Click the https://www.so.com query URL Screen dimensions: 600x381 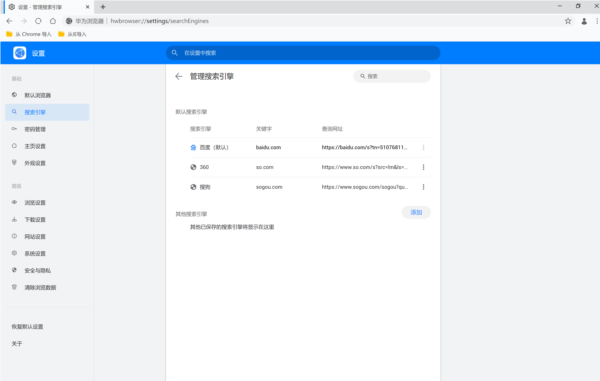(x=364, y=167)
